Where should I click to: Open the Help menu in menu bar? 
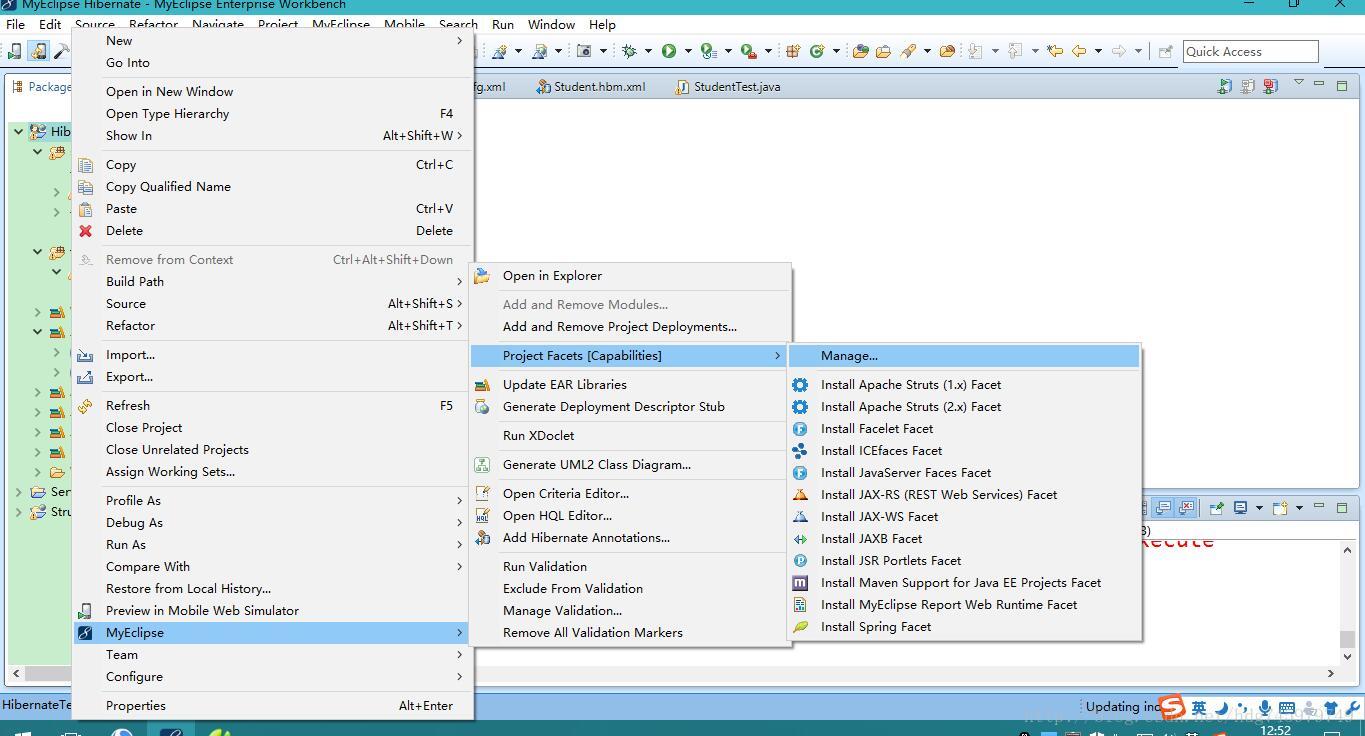[x=602, y=24]
